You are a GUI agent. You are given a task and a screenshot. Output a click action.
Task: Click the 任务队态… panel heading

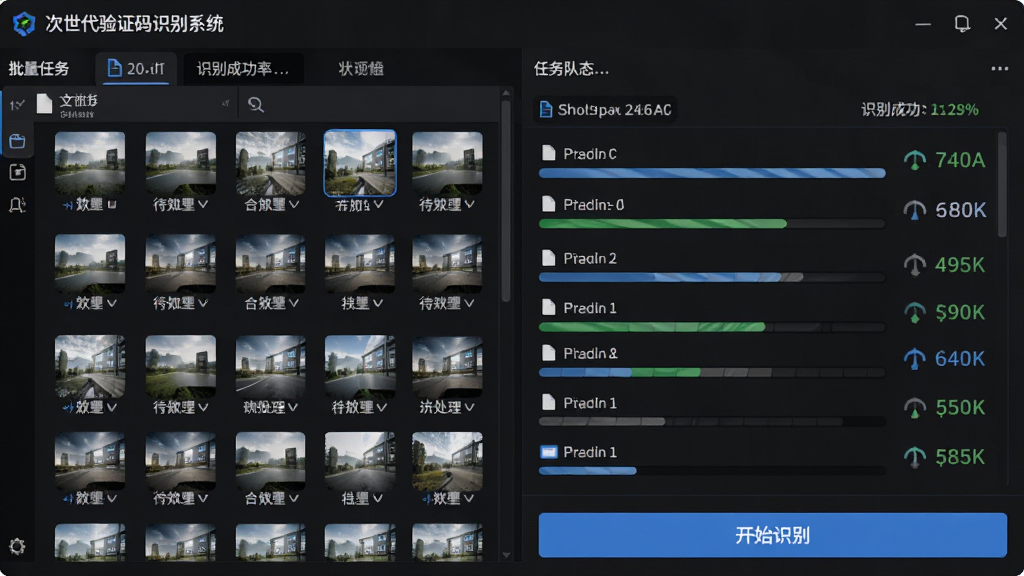click(571, 69)
